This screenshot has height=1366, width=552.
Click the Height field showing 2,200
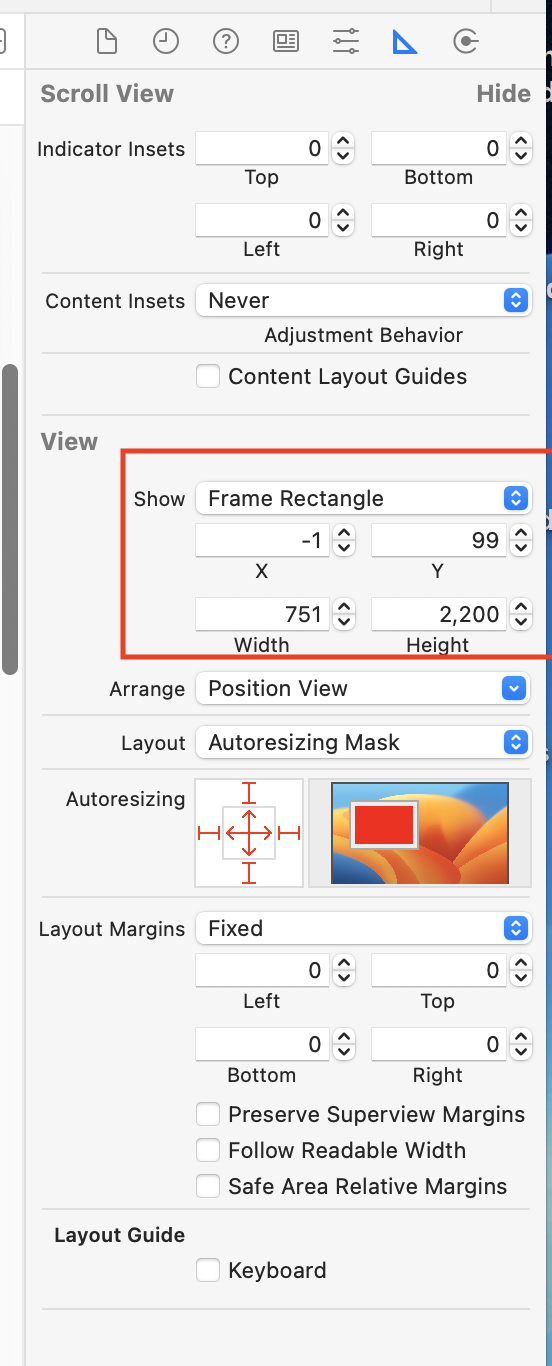[x=438, y=614]
